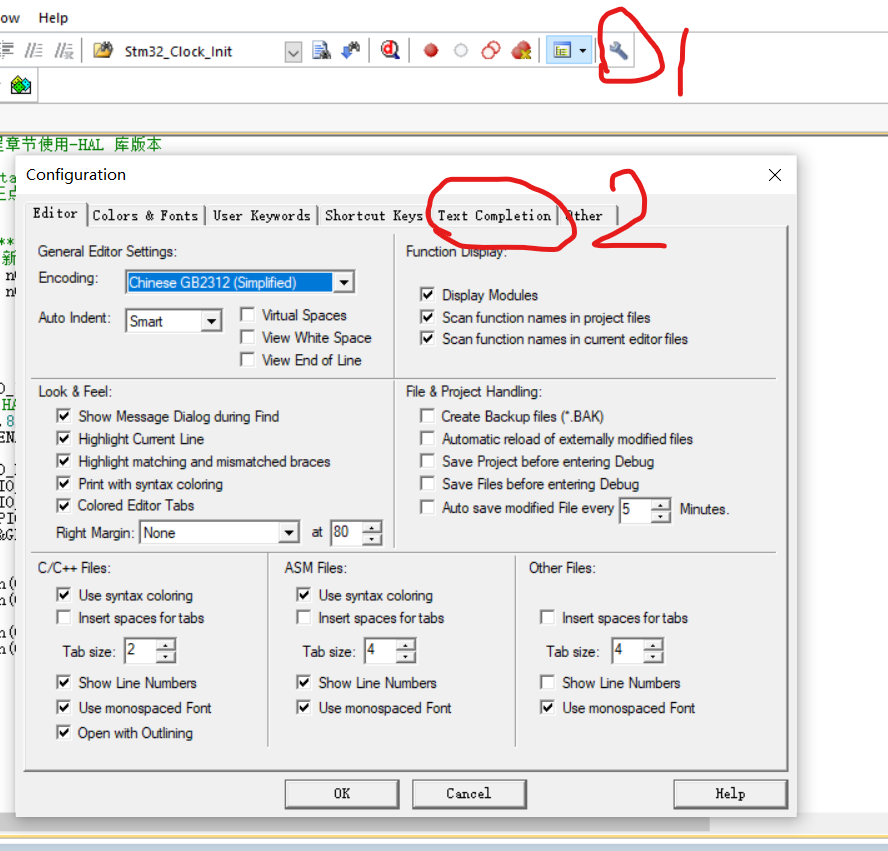The image size is (888, 851).
Task: Enable Virtual Spaces checkbox
Action: pyautogui.click(x=247, y=315)
